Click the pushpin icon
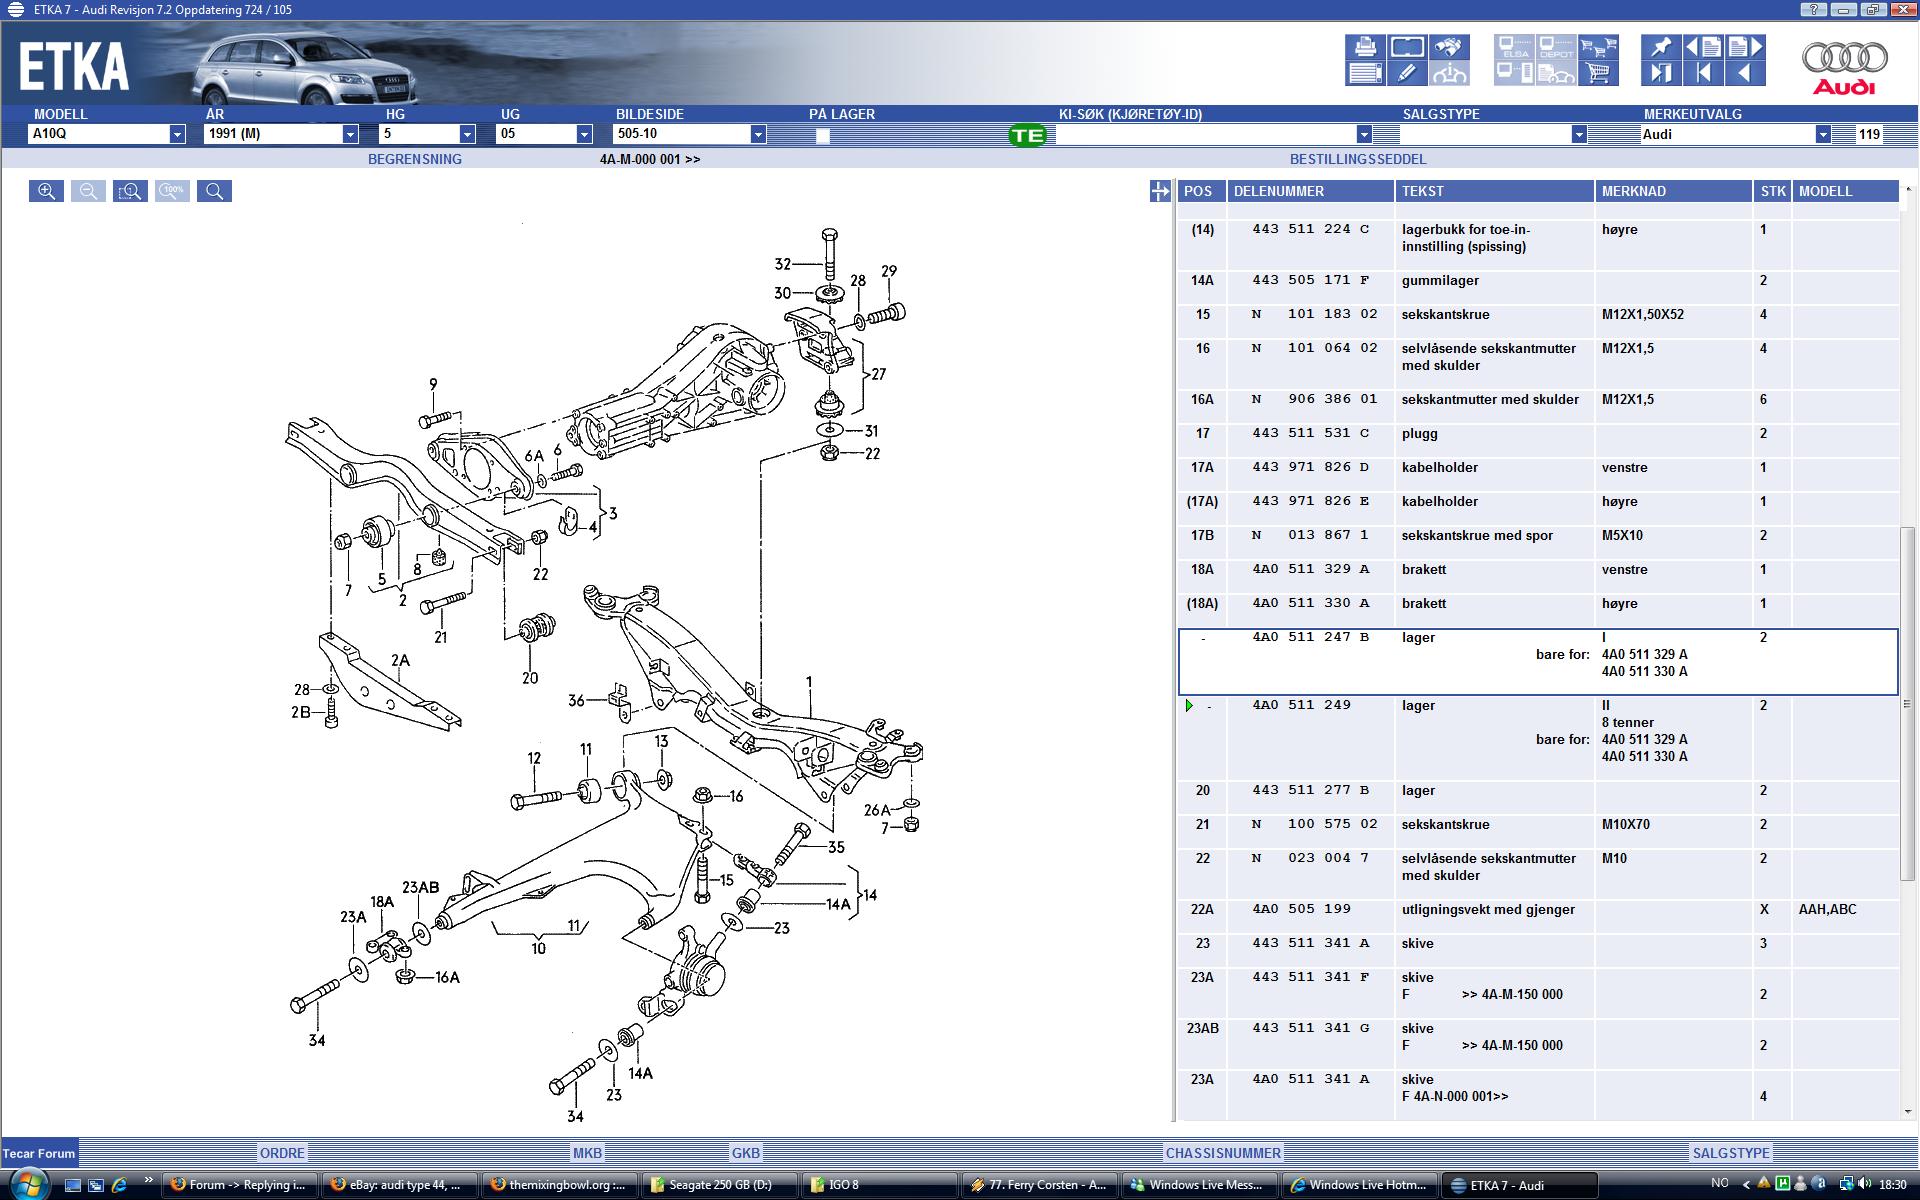The height and width of the screenshot is (1200, 1920). coord(1661,47)
